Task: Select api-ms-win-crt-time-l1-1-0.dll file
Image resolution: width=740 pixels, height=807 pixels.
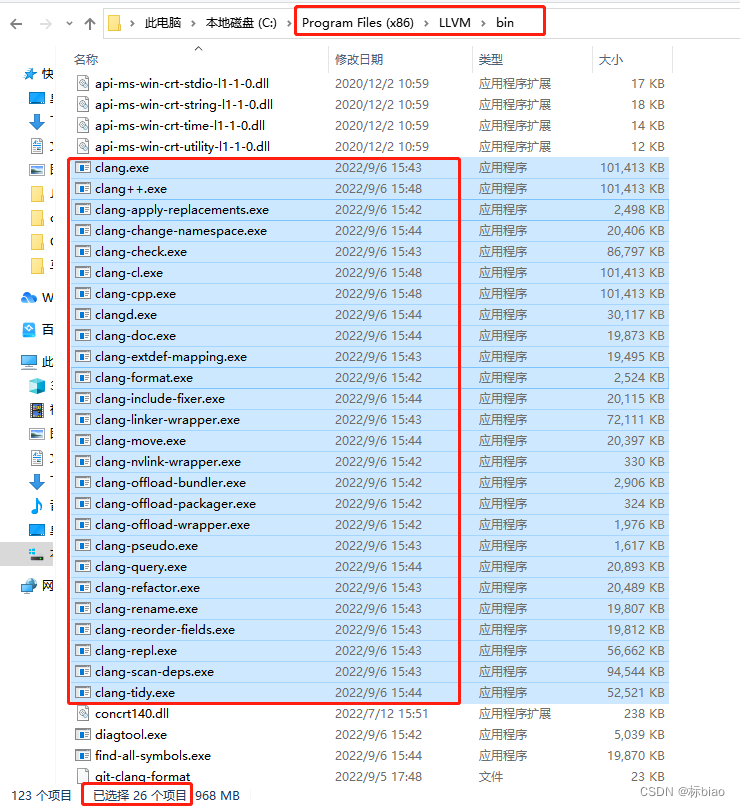Action: pyautogui.click(x=180, y=126)
